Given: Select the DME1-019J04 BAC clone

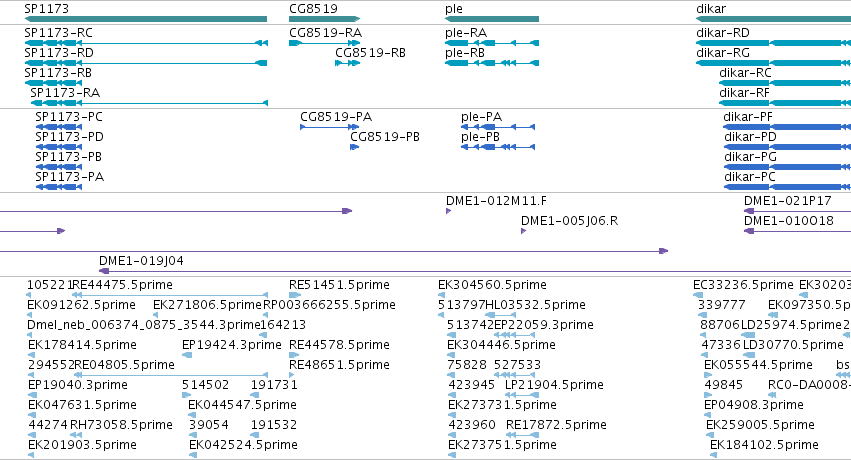Looking at the screenshot, I should (475, 271).
